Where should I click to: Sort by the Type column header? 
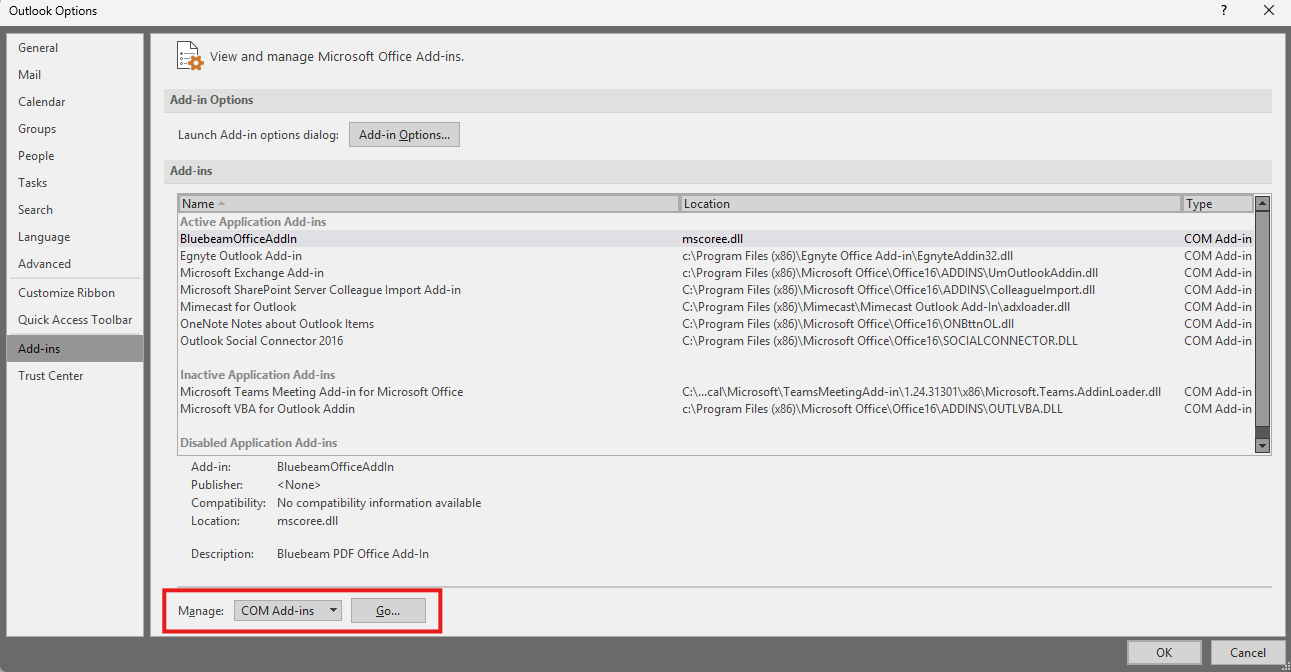coord(1218,204)
